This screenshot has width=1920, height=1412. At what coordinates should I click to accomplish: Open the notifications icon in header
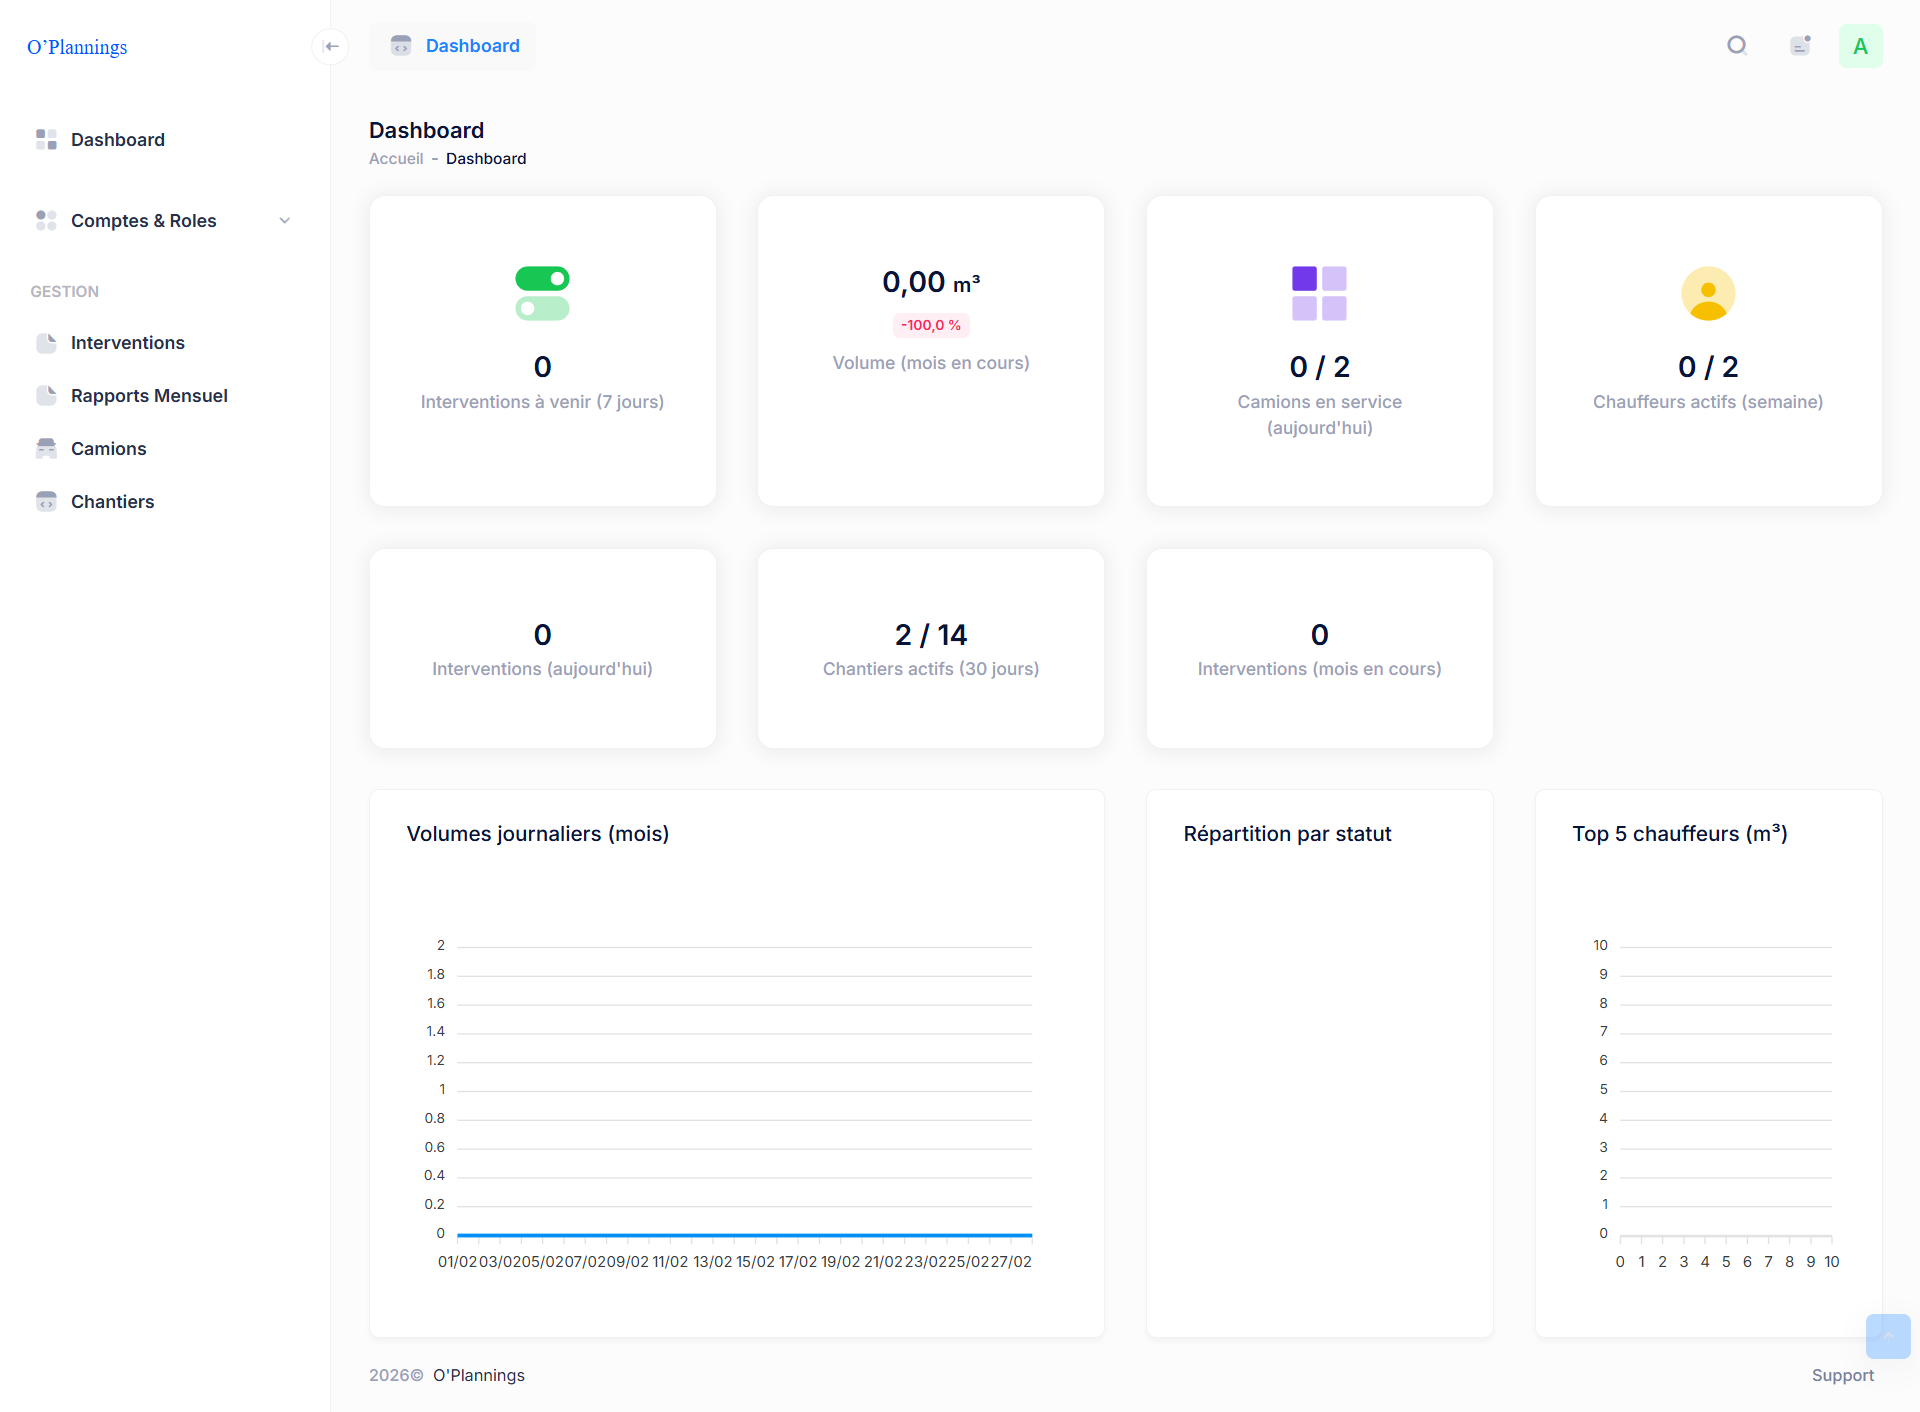pos(1800,46)
